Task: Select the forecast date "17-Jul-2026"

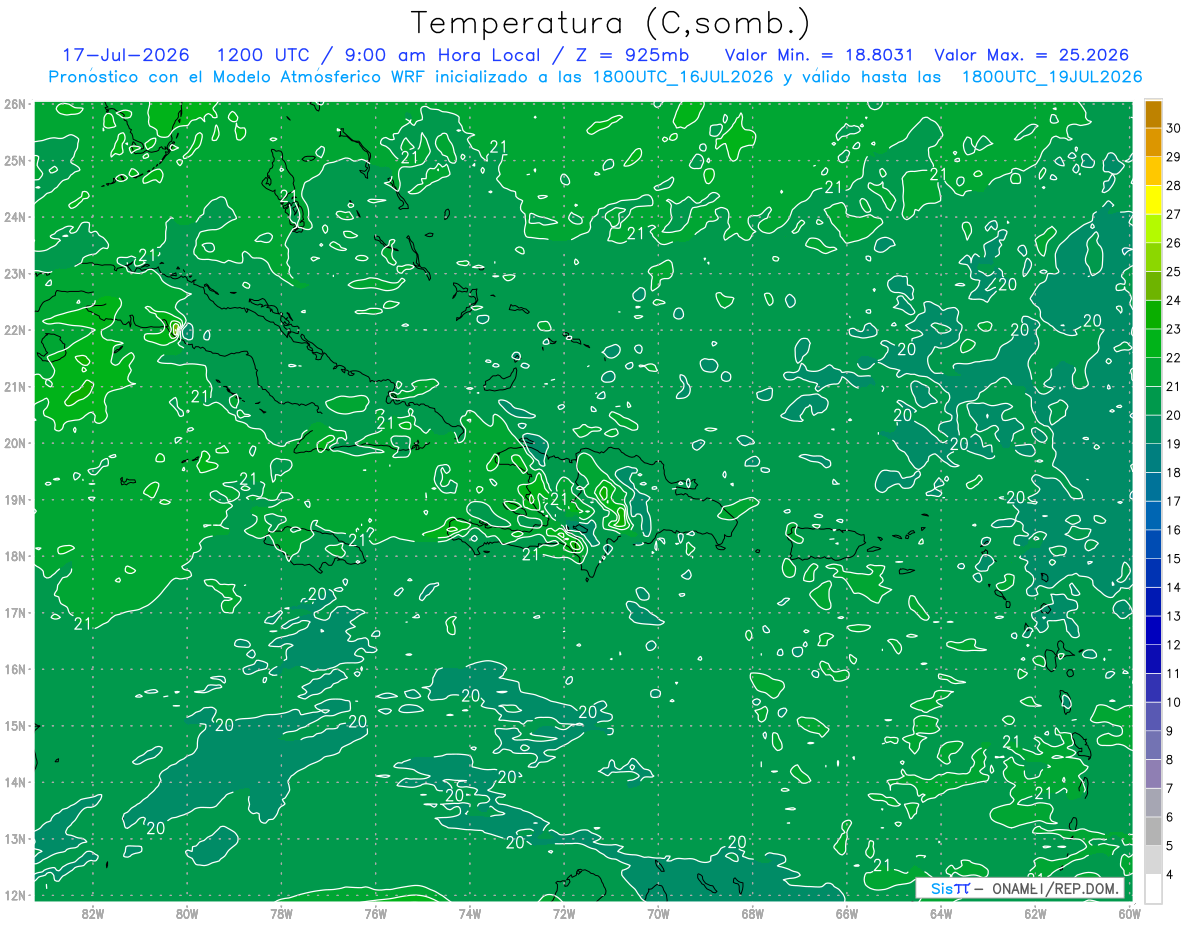Action: [126, 55]
